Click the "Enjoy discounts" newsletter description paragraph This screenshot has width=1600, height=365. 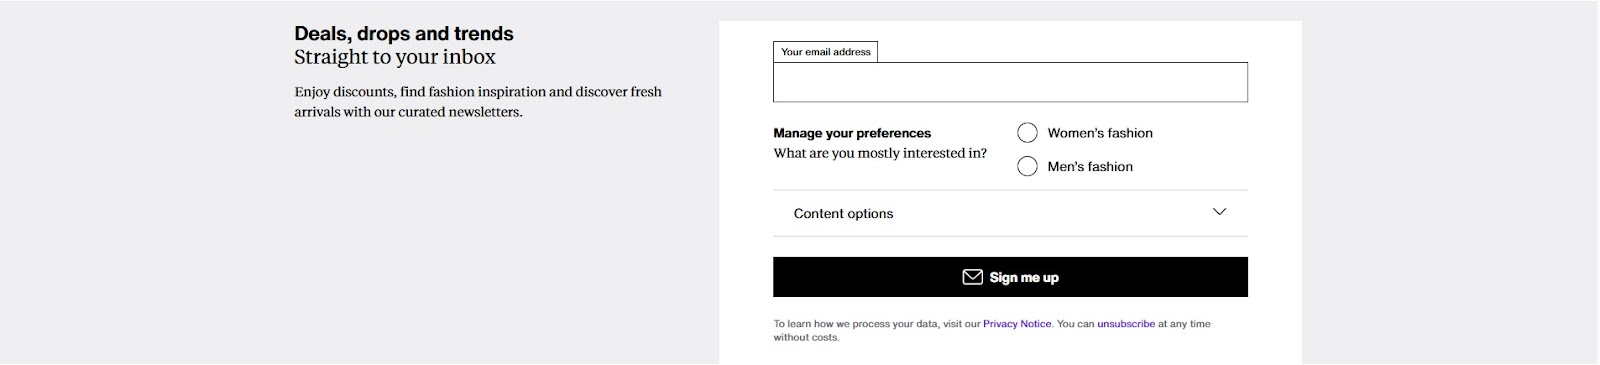[x=478, y=102]
